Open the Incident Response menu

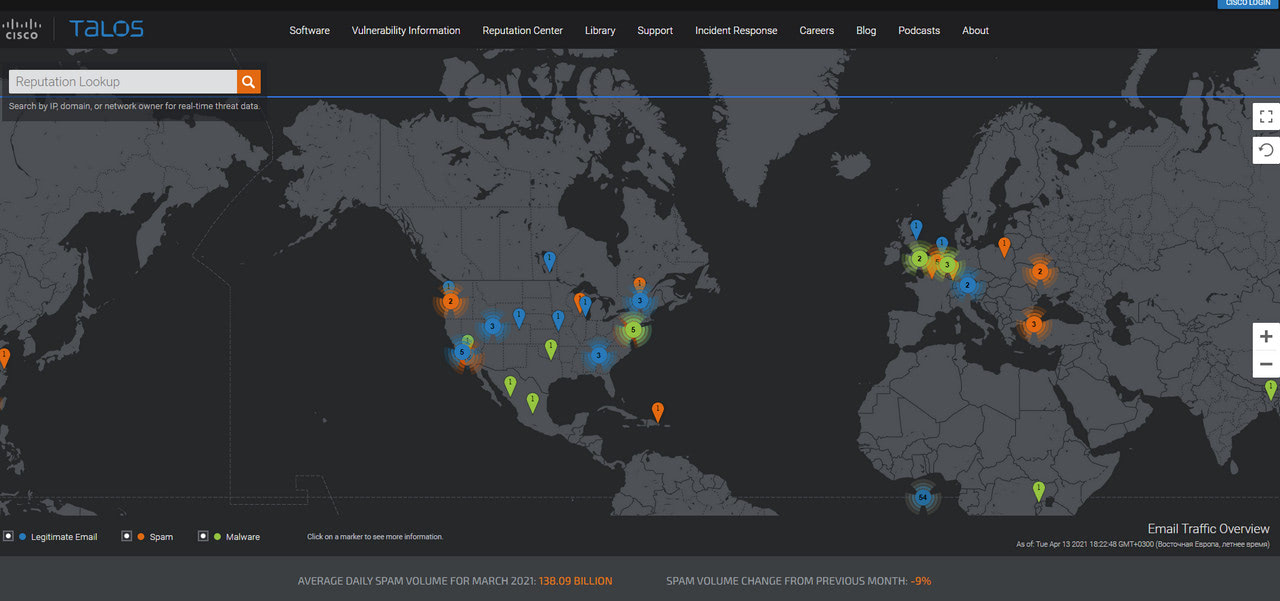736,31
